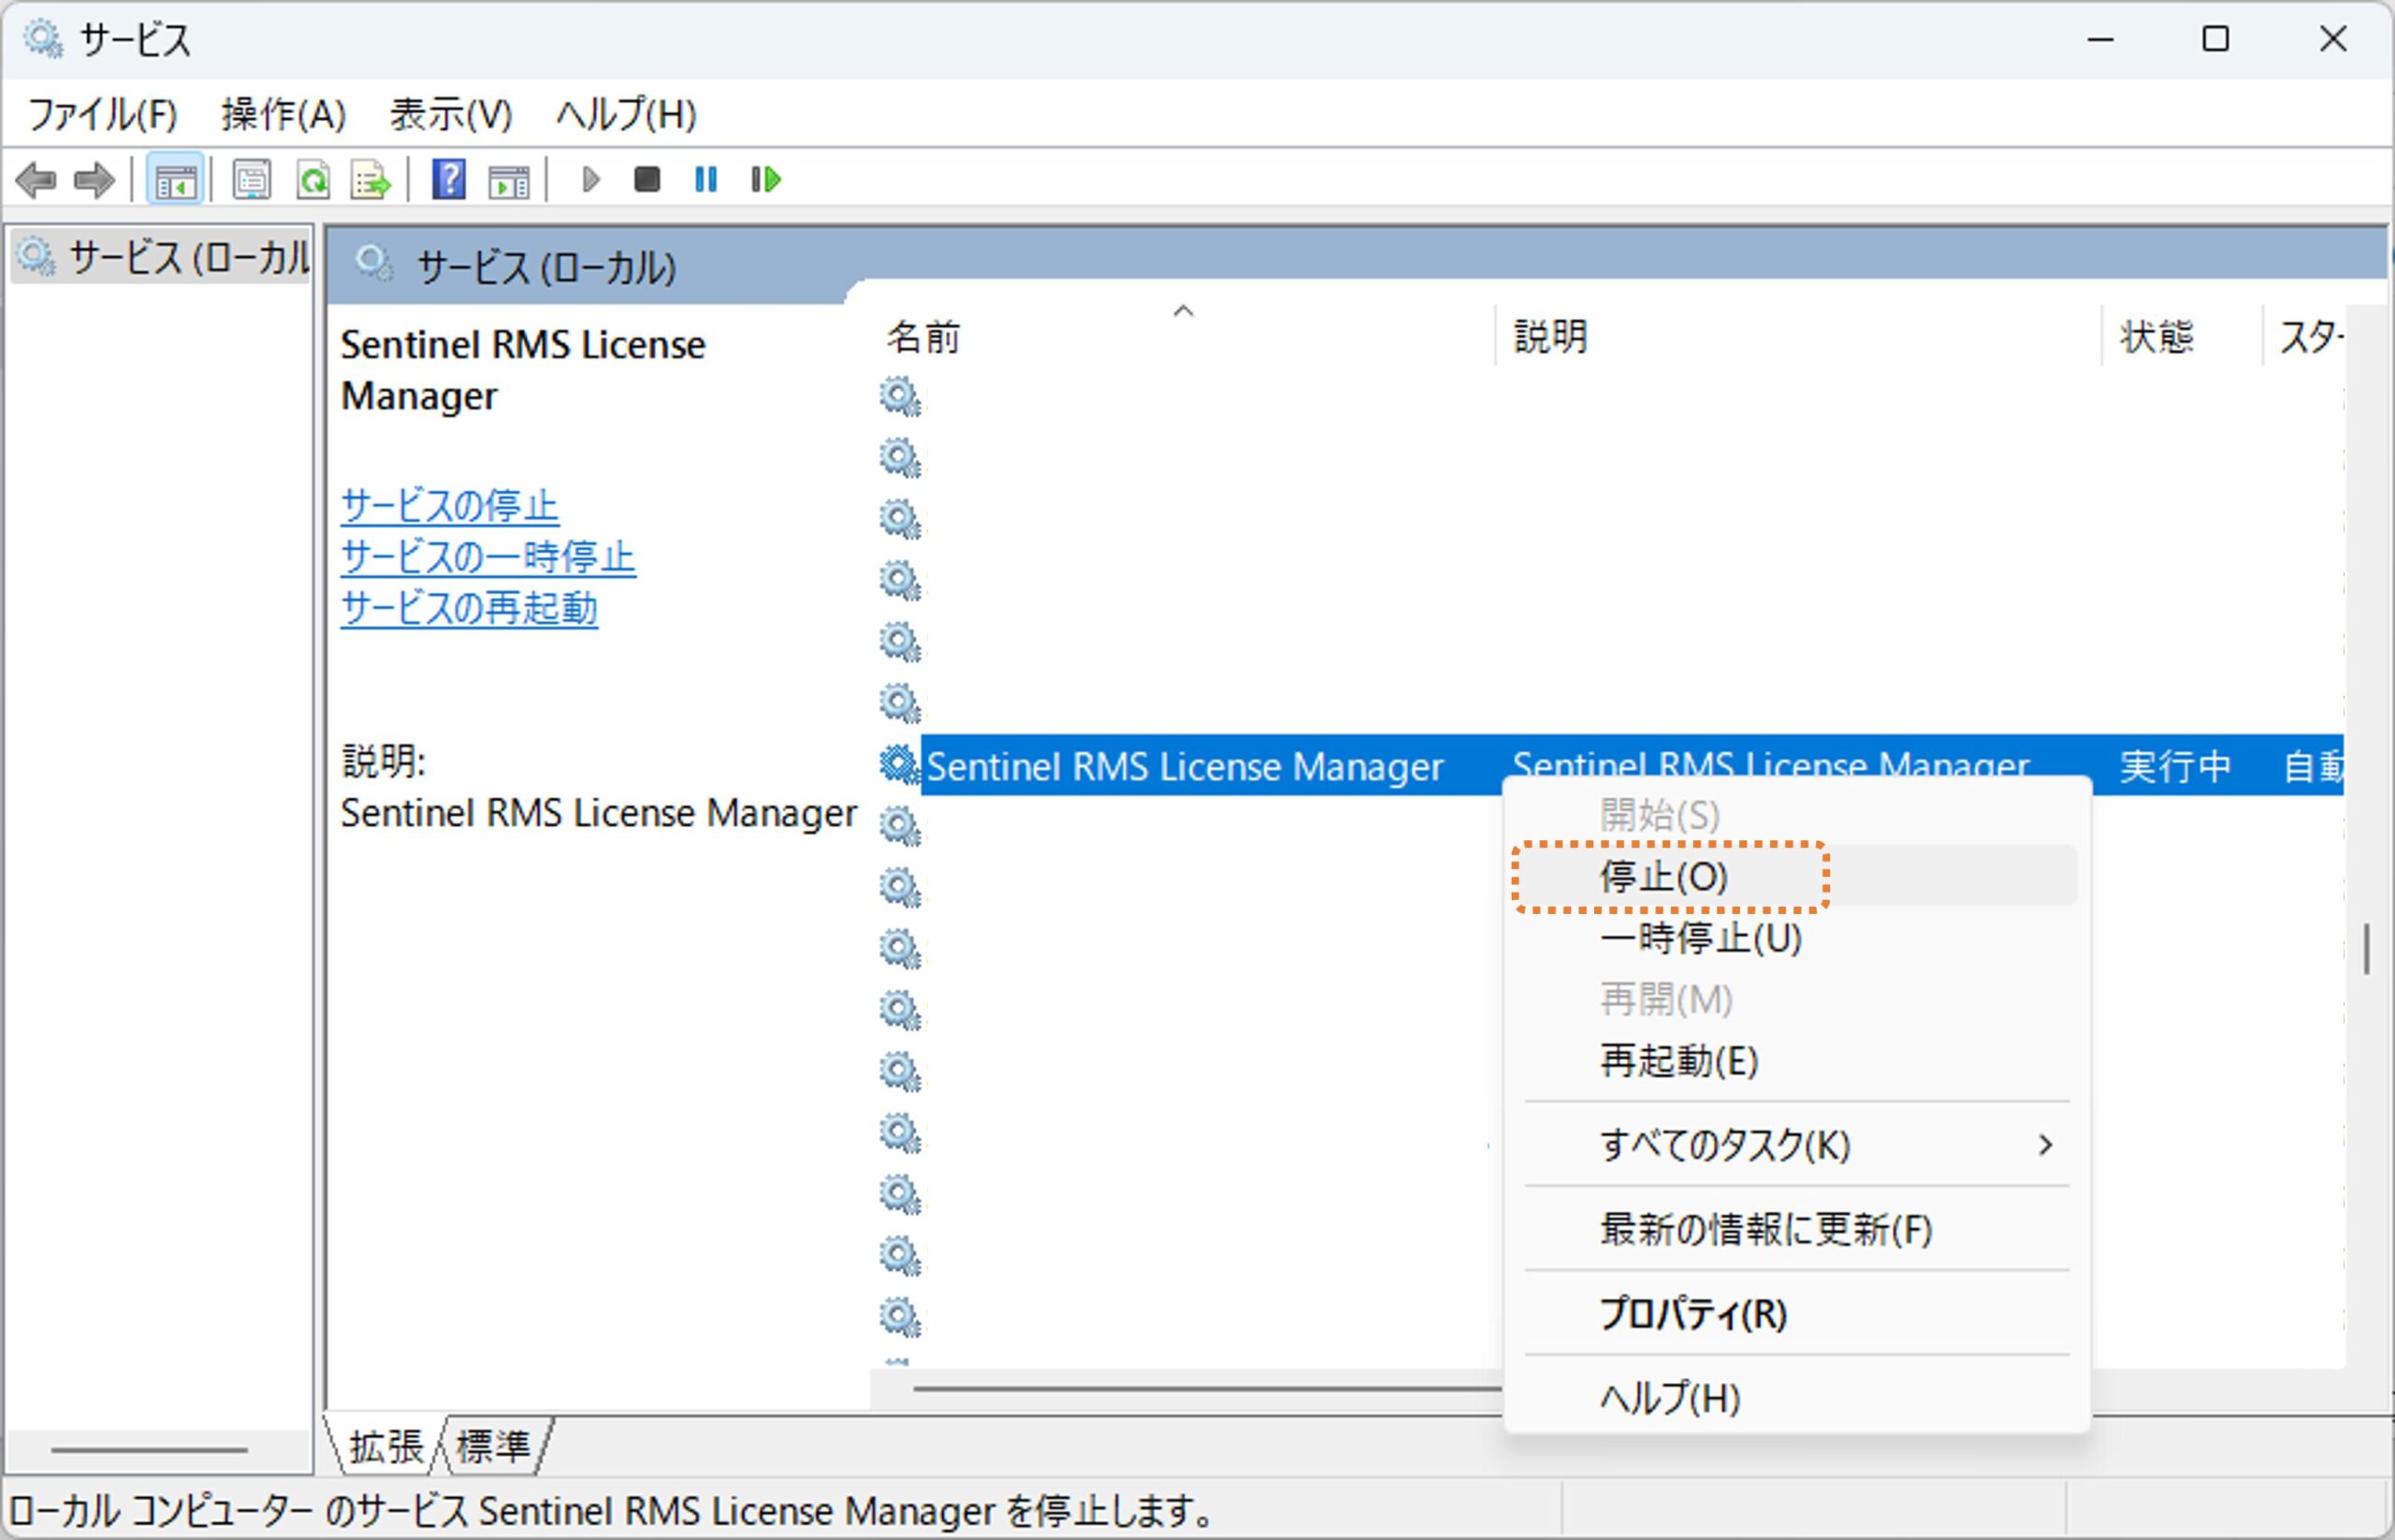Click the Start Service play icon
The image size is (2395, 1540).
[x=590, y=180]
